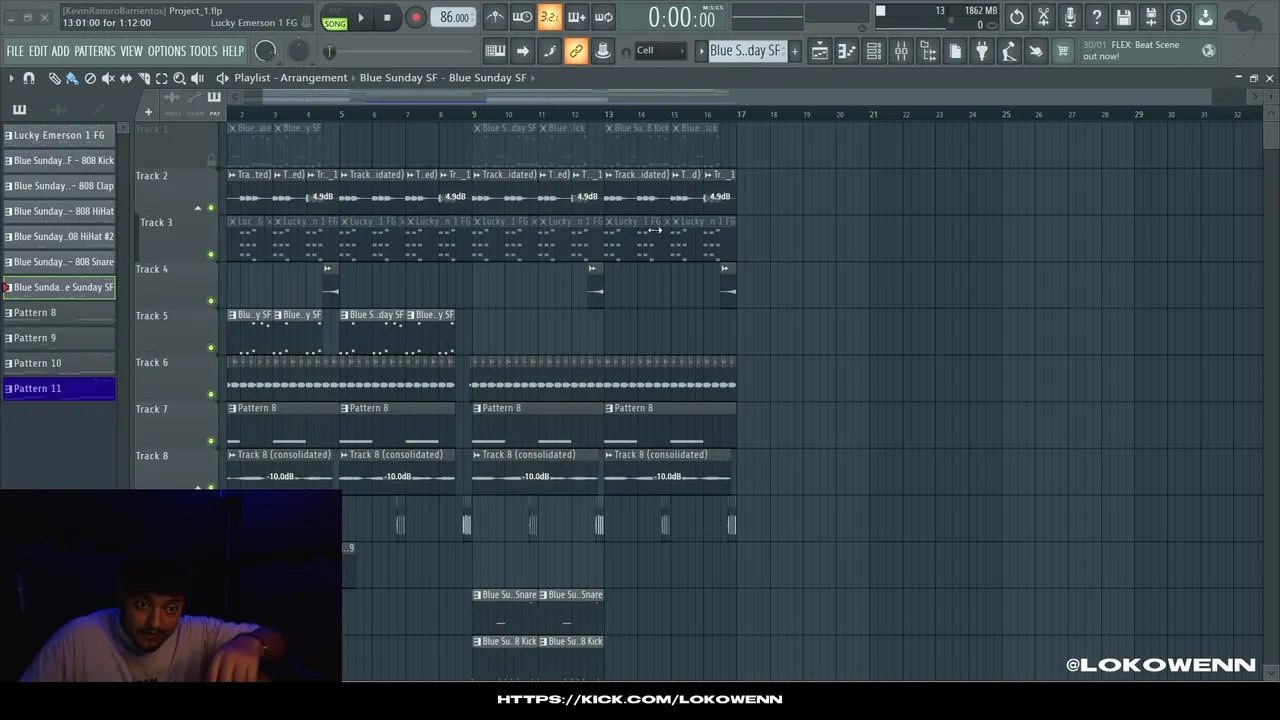Add new pattern with plus button
This screenshot has height=720, width=1280.
[794, 51]
